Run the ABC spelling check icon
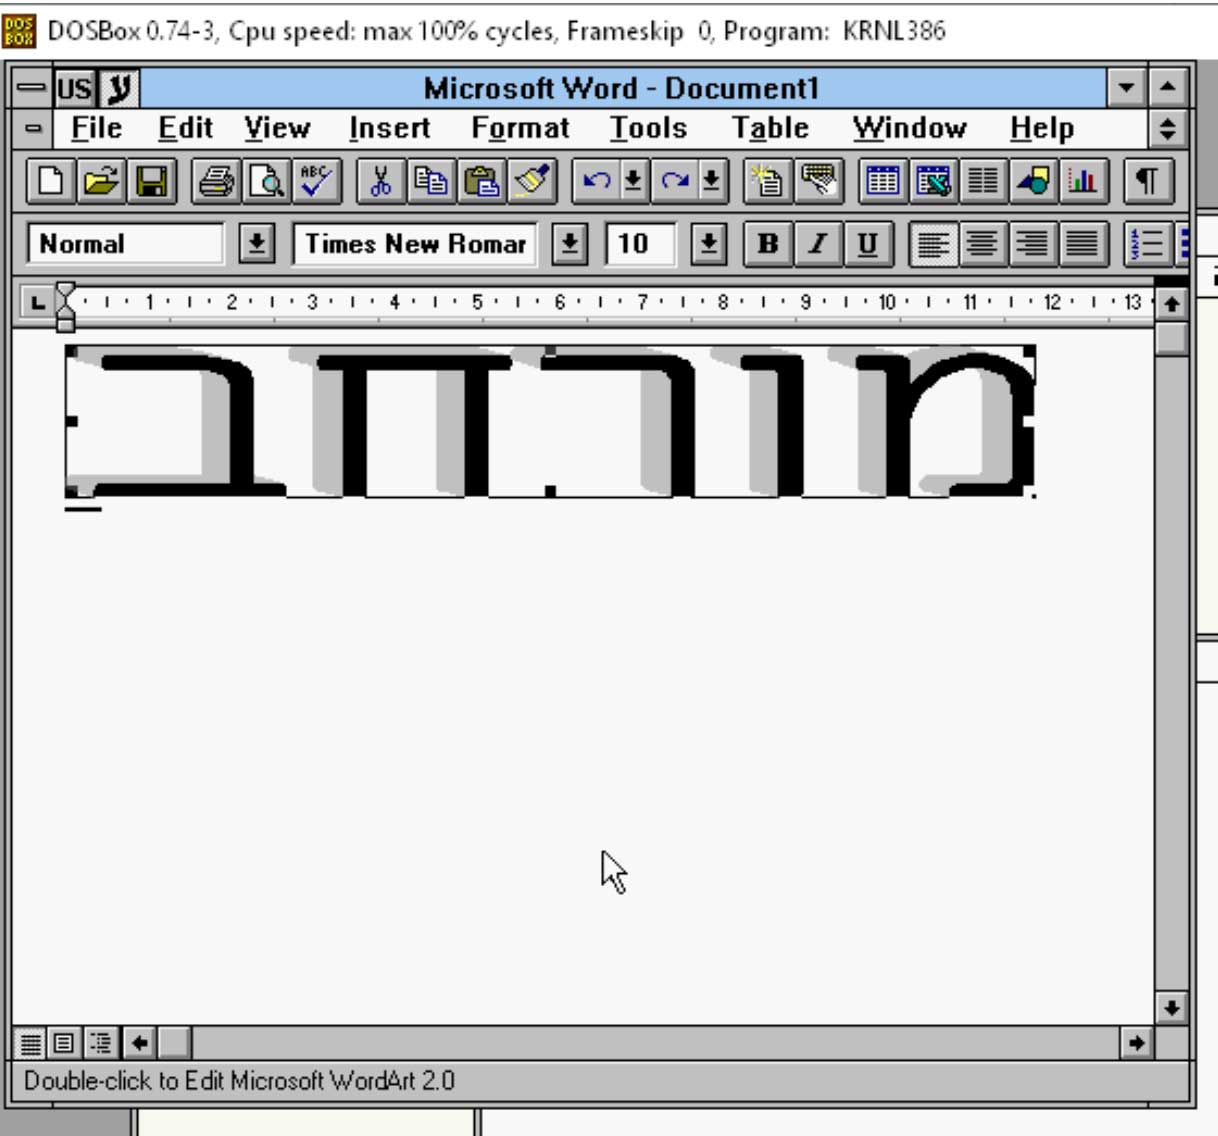This screenshot has width=1218, height=1136. [x=318, y=182]
